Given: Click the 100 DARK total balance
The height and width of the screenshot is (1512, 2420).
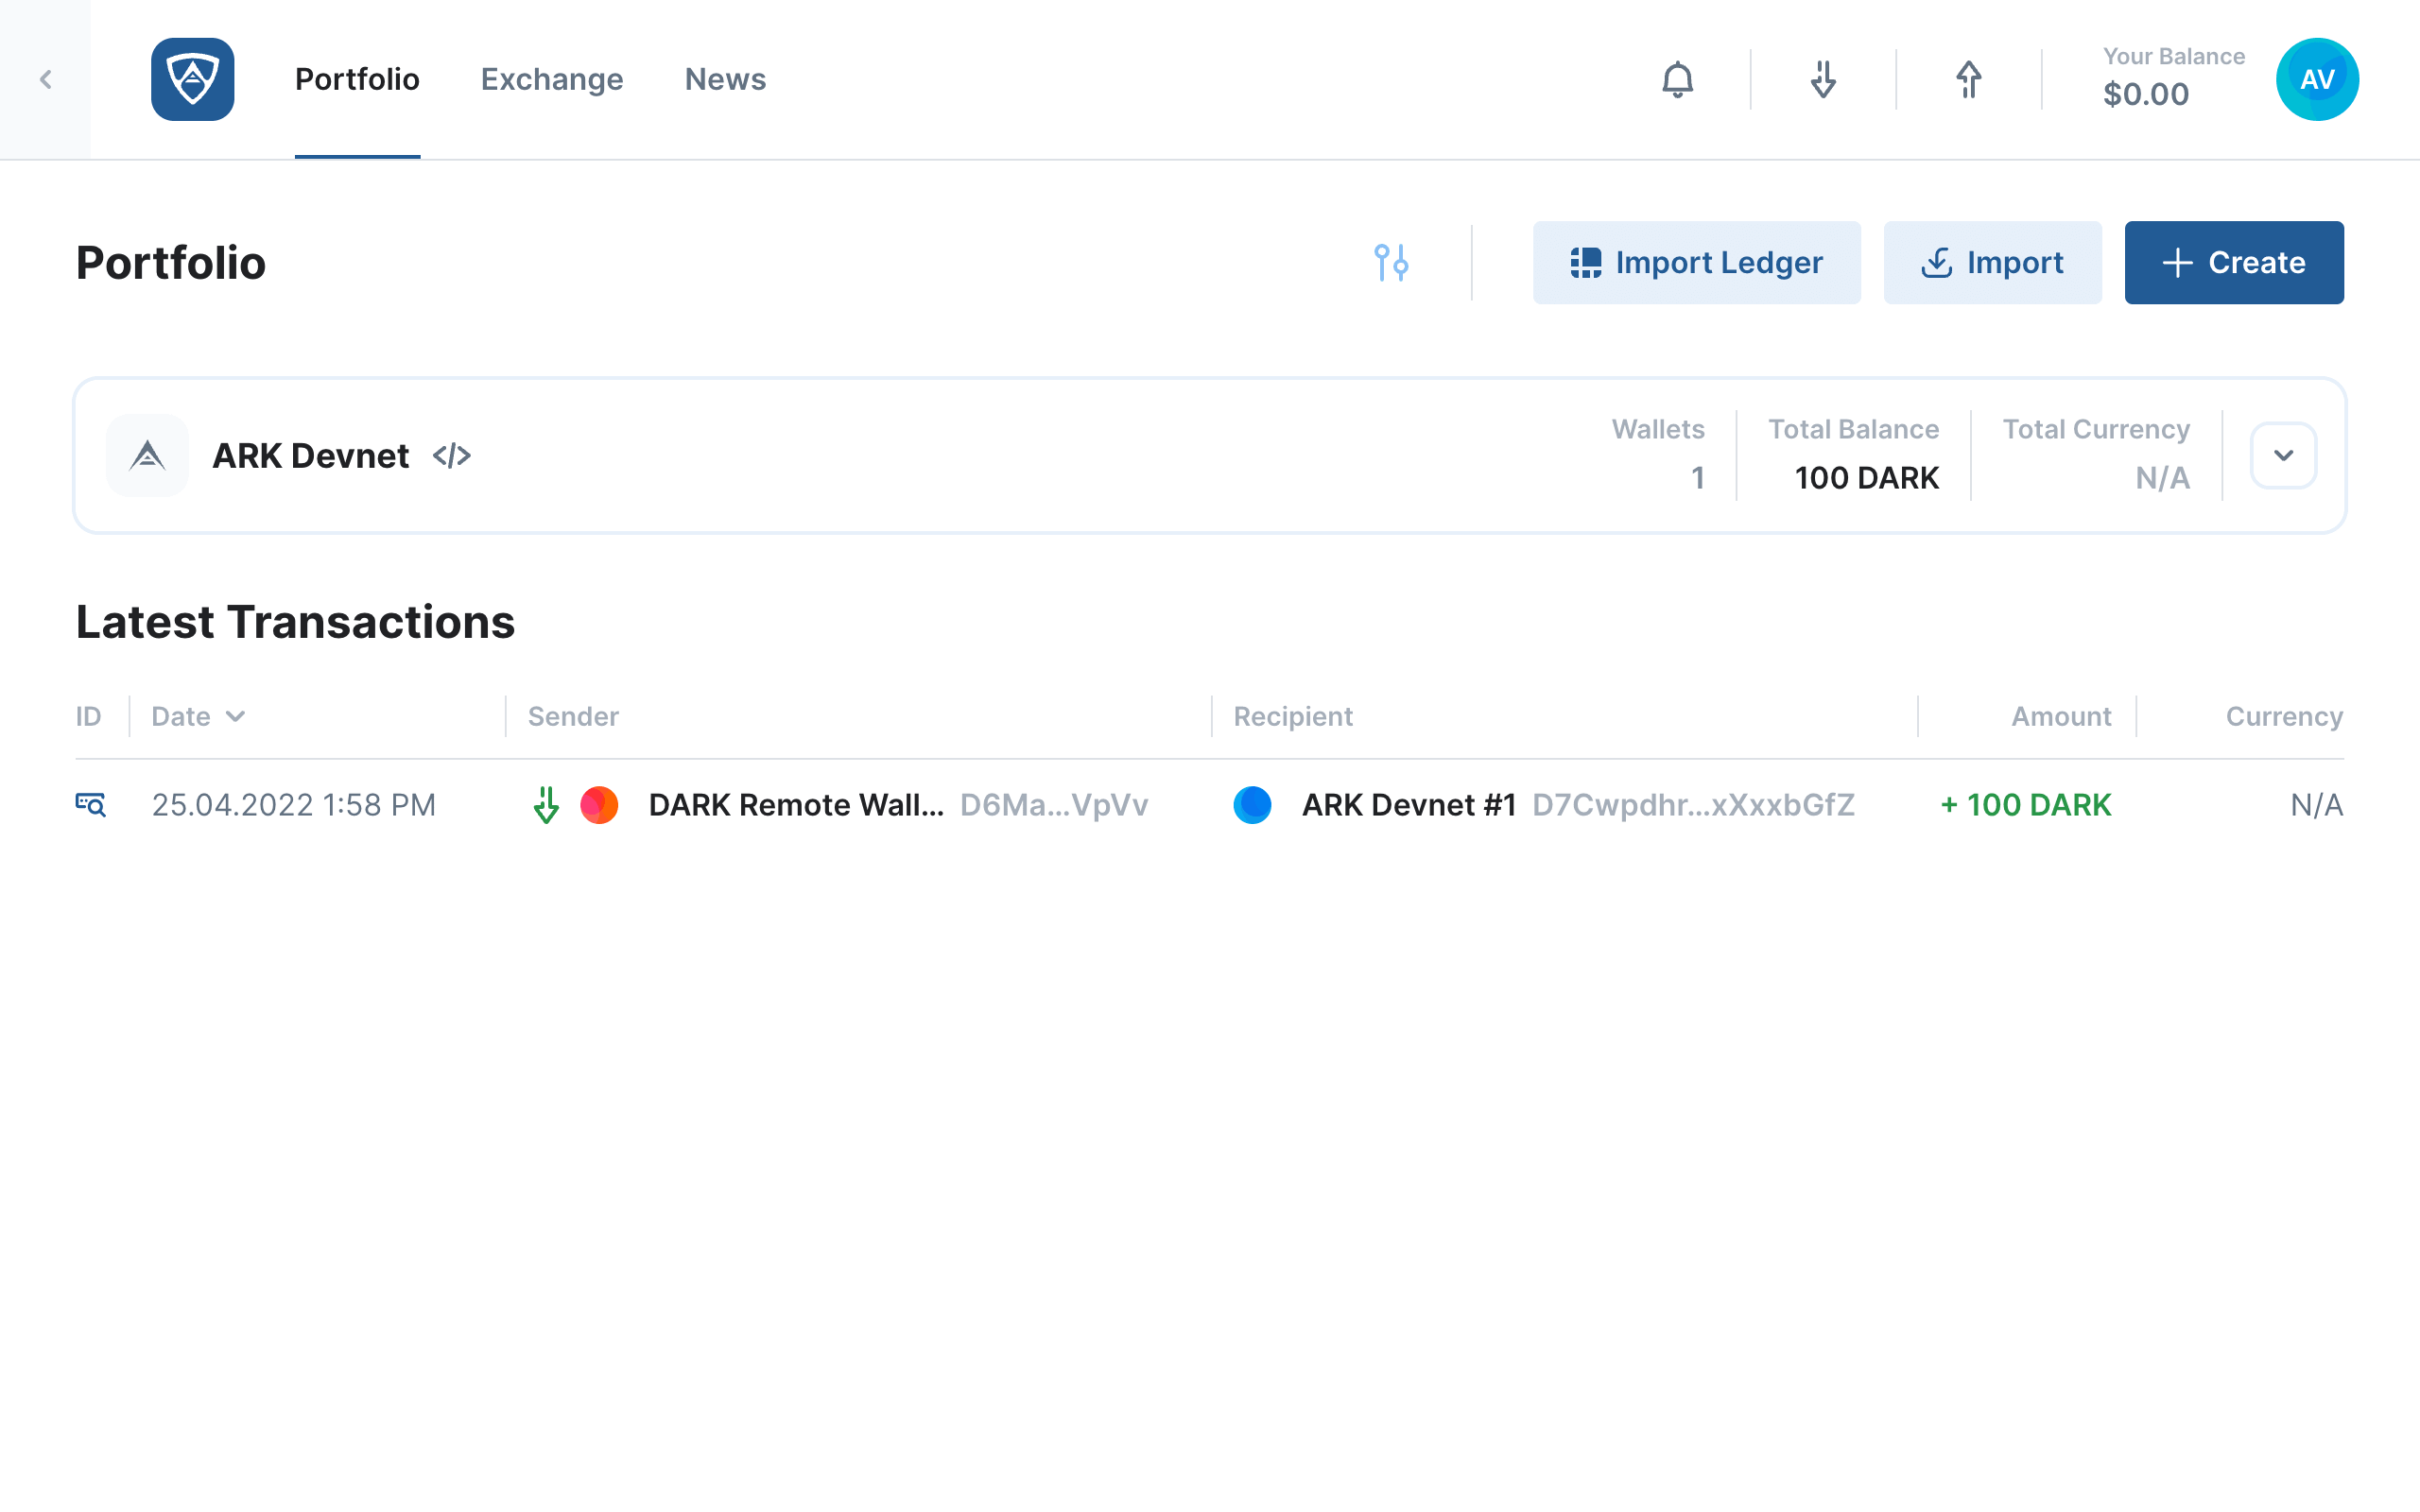Looking at the screenshot, I should click(x=1866, y=478).
